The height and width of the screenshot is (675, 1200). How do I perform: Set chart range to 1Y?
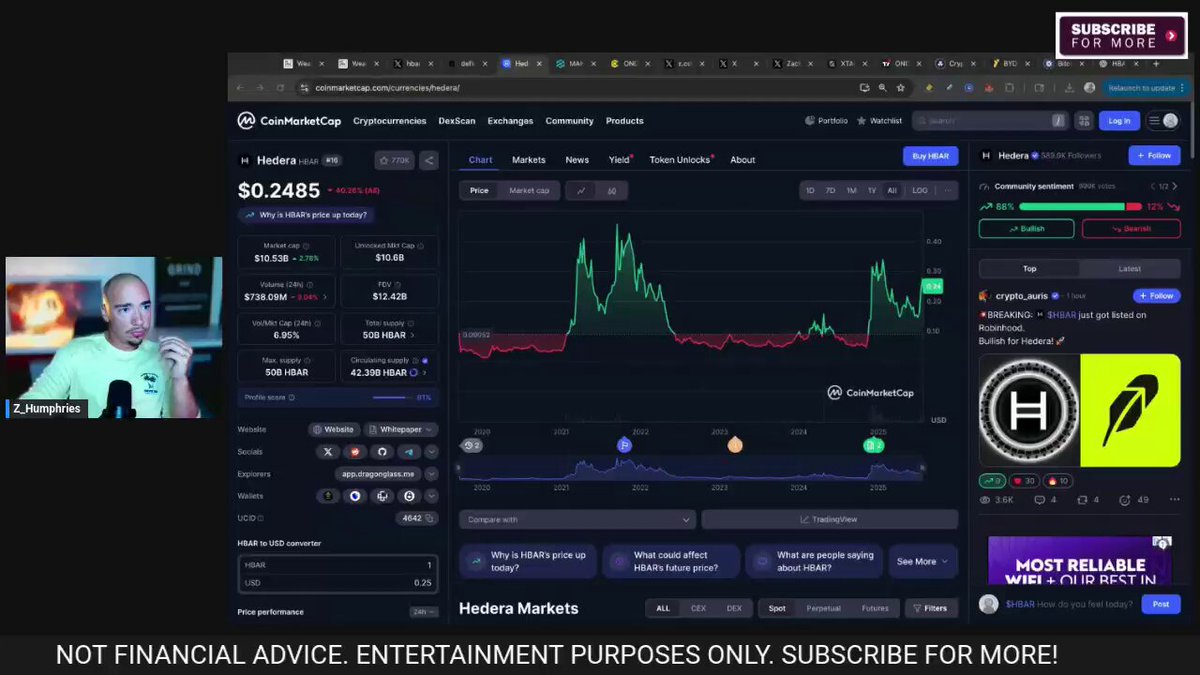(x=872, y=190)
